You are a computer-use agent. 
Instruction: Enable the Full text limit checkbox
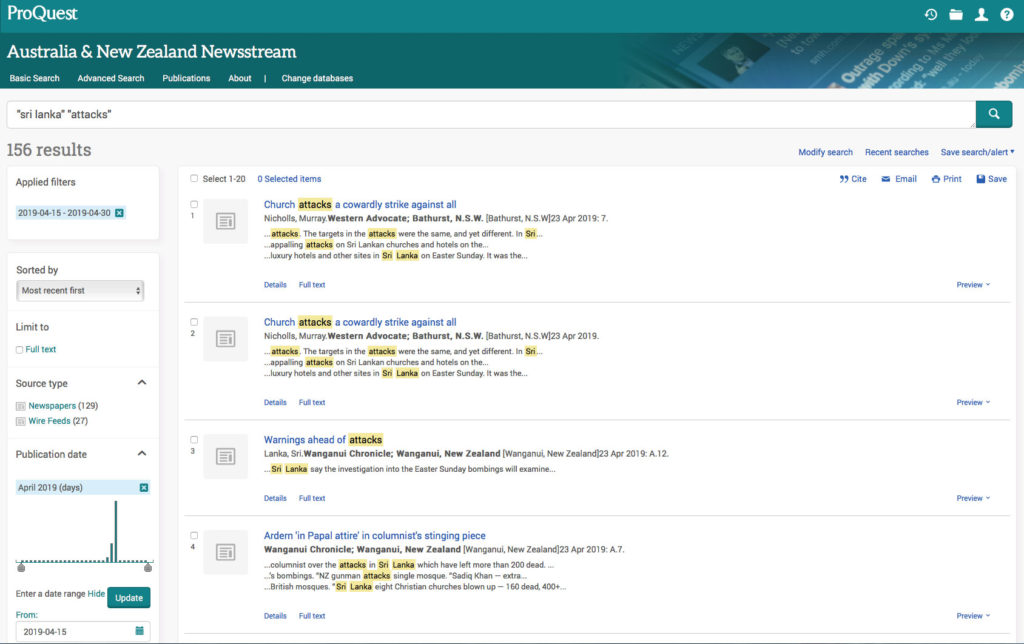20,350
